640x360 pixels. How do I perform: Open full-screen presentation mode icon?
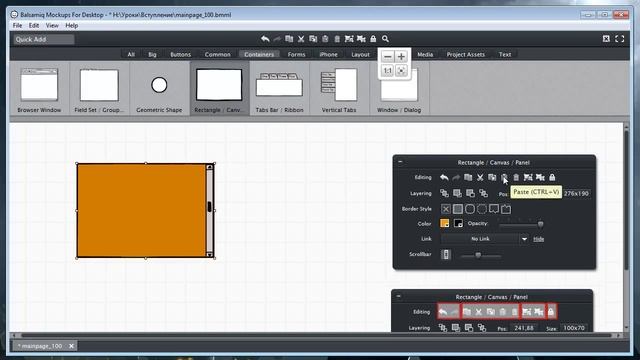pos(620,39)
